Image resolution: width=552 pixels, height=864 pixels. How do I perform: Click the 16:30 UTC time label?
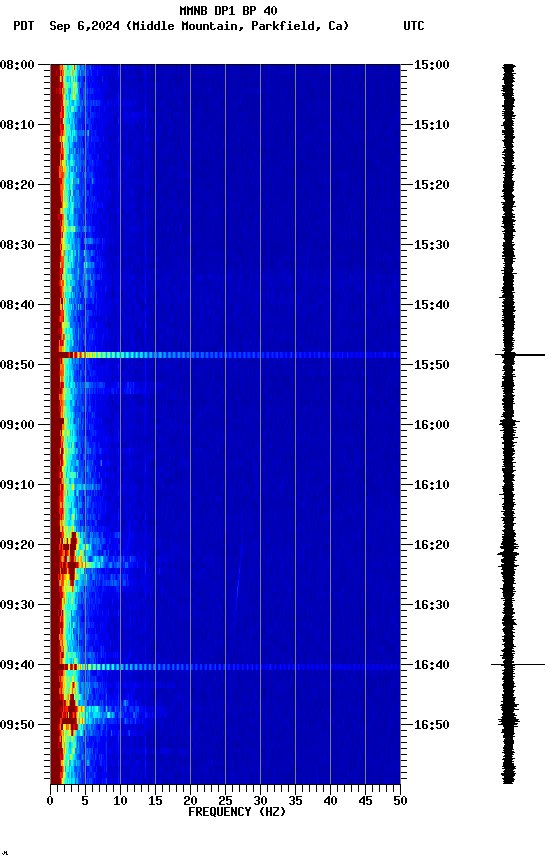point(431,605)
